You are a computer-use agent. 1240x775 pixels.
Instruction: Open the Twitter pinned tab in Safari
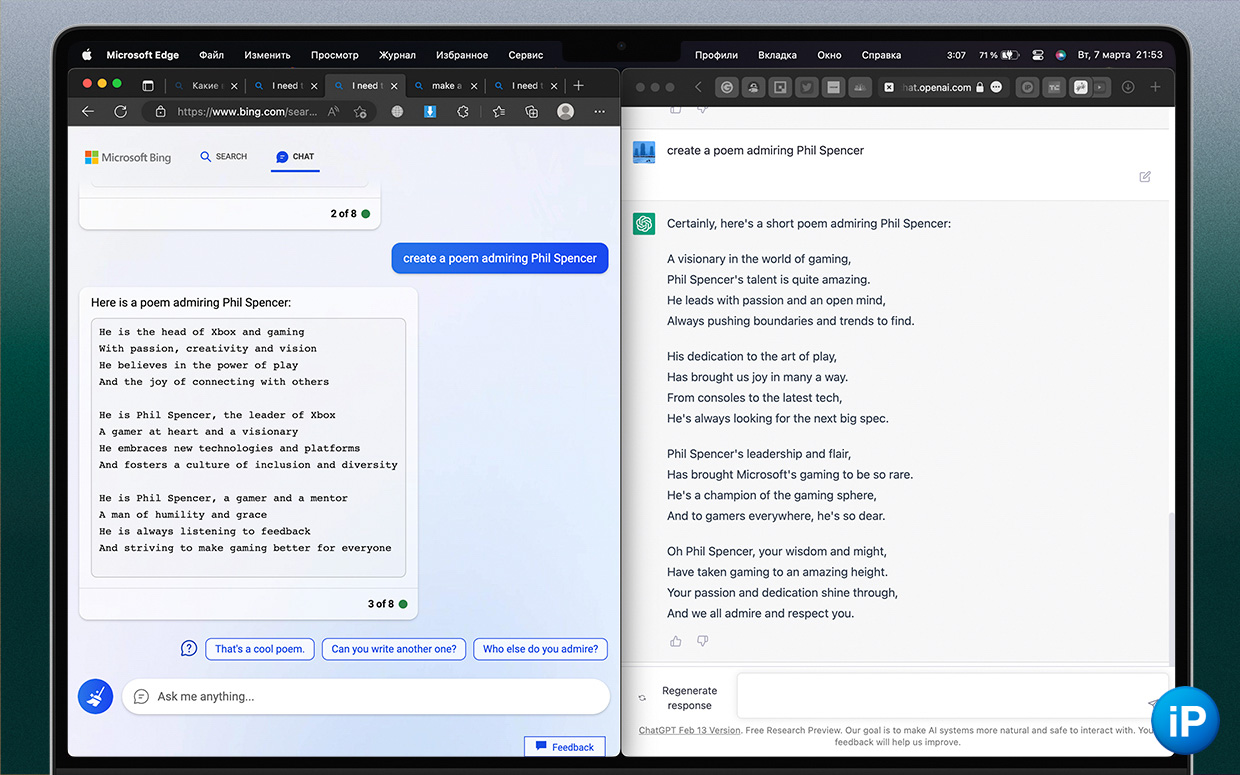[806, 87]
